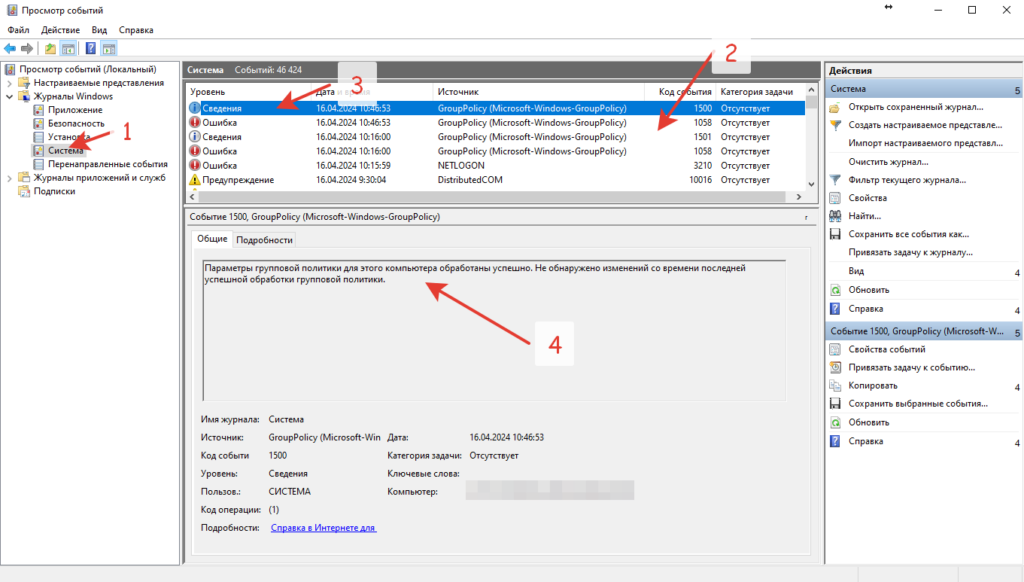Image resolution: width=1024 pixels, height=582 pixels.
Task: Open the Вид menu
Action: tap(99, 30)
